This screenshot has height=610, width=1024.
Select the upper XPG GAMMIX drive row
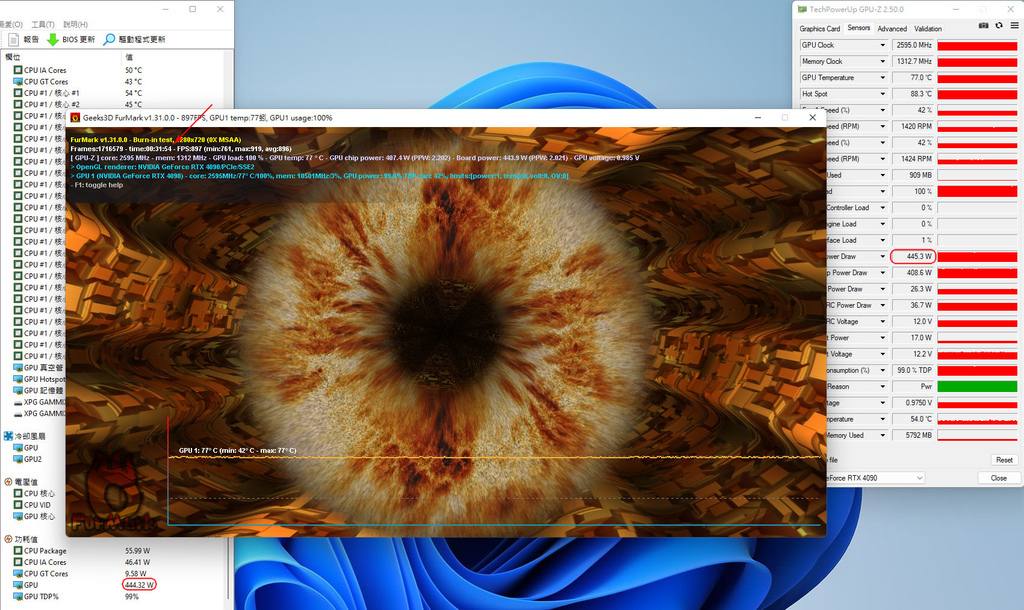(39, 402)
